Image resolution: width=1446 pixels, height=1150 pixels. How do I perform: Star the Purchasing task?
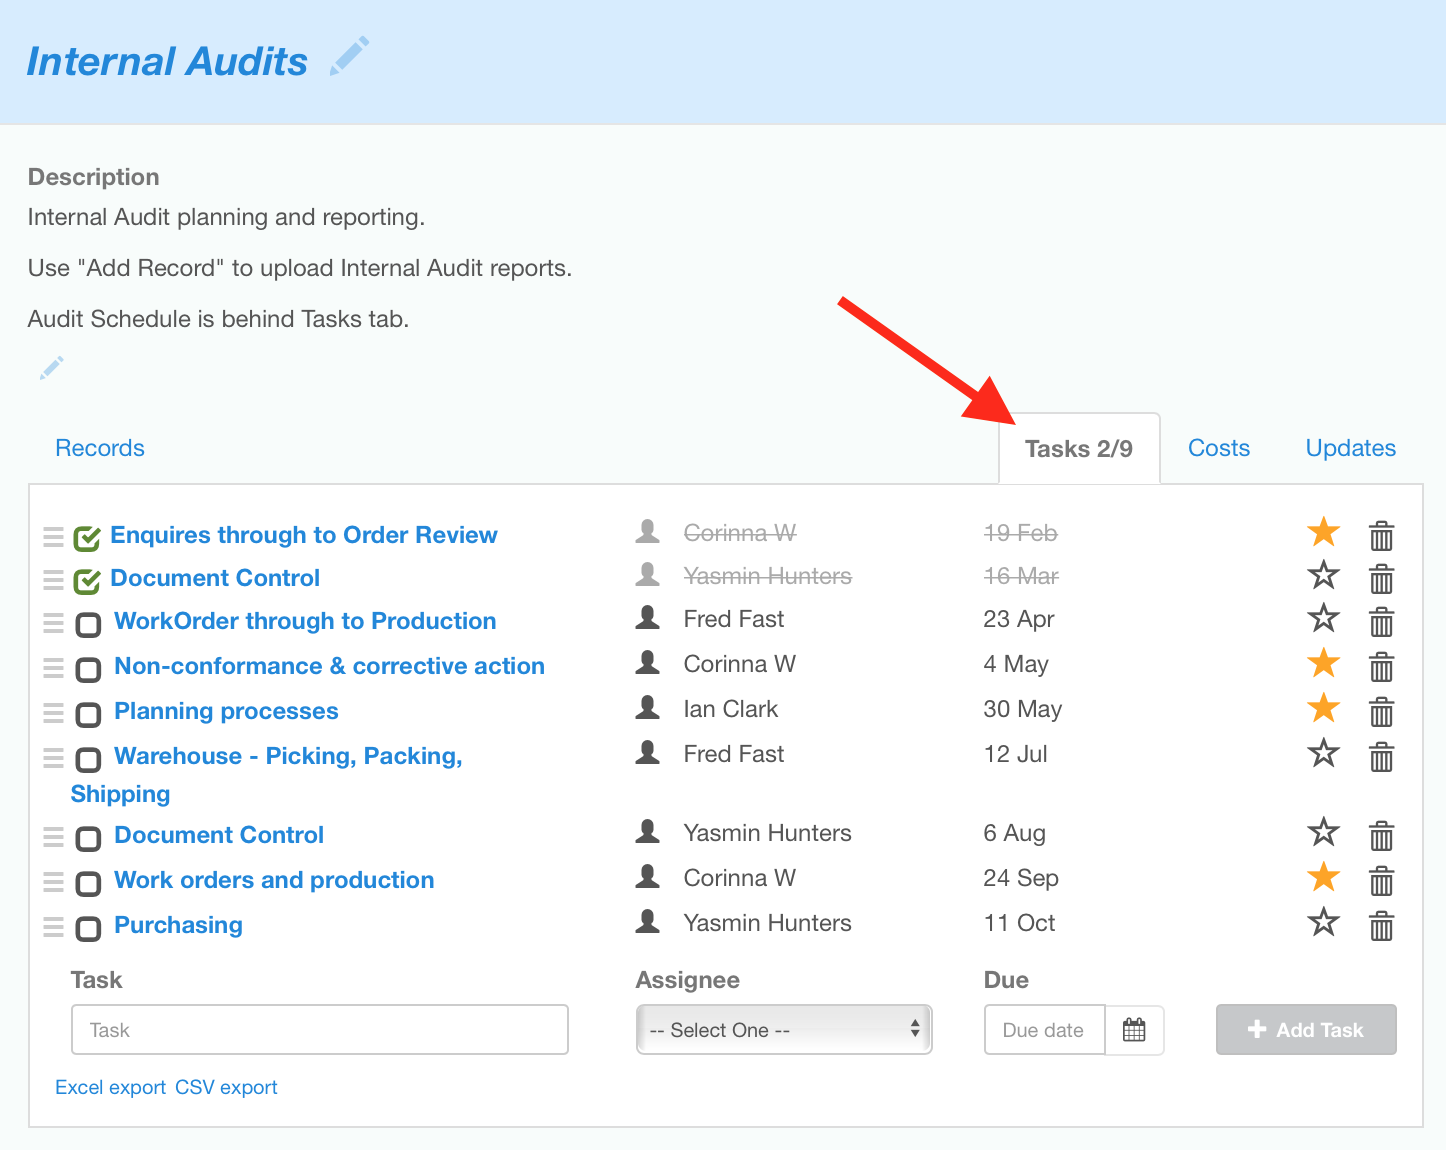point(1323,921)
